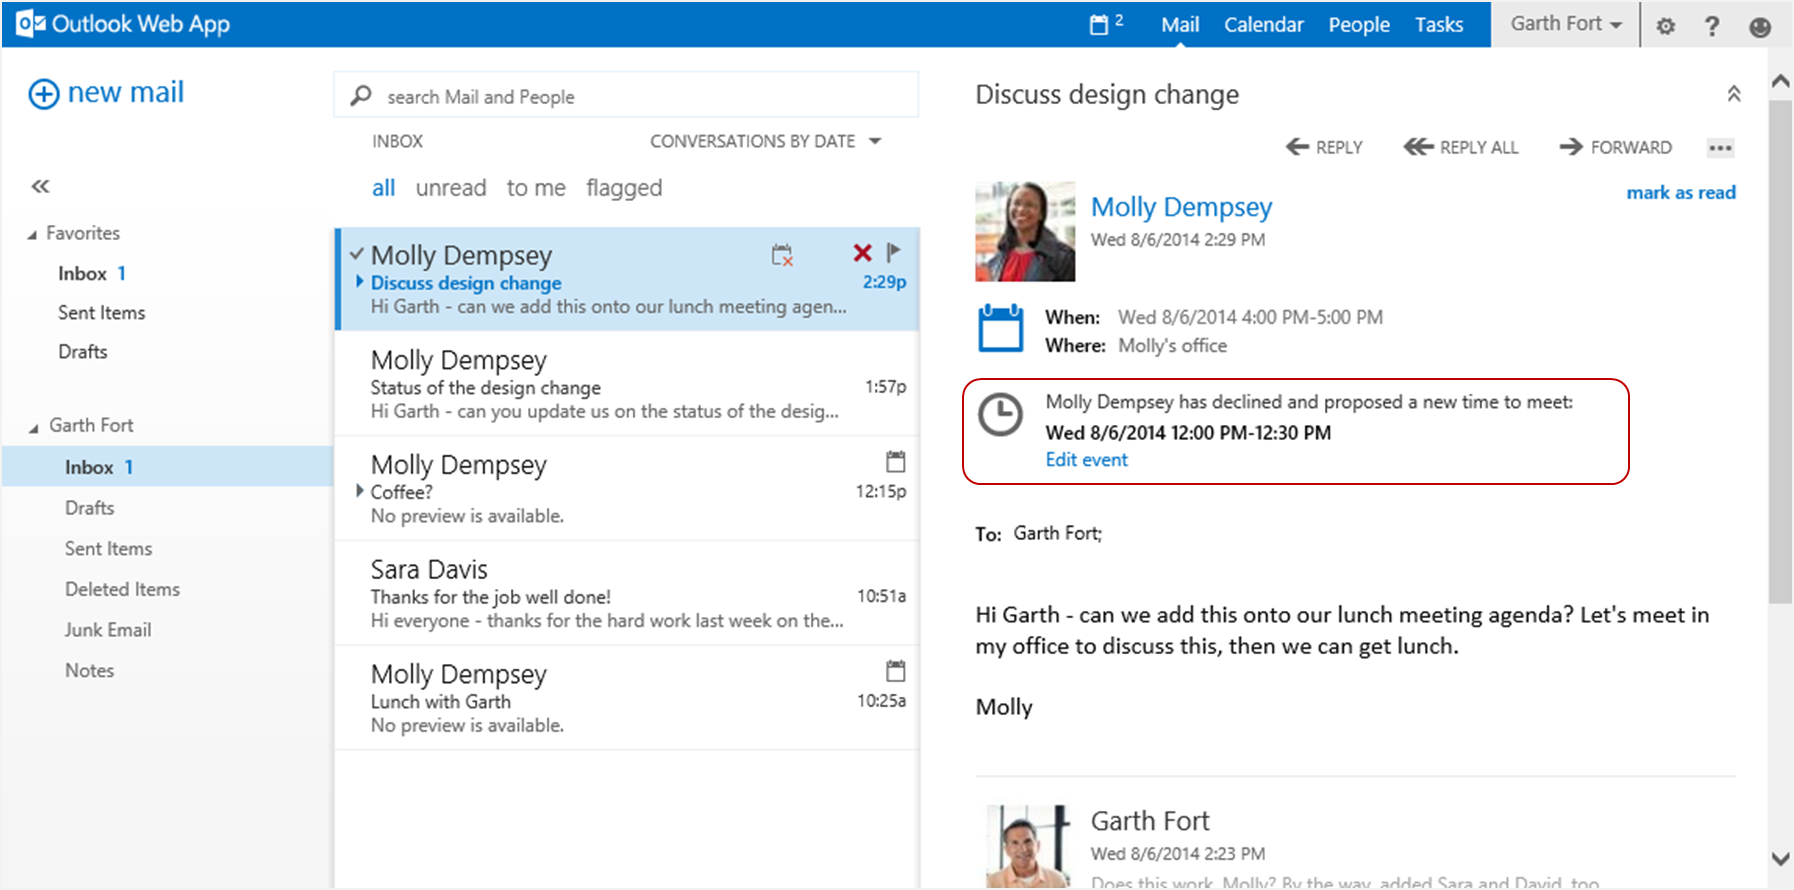Viewport: 1794px width, 890px height.
Task: Collapse the Favorites folder group
Action: tap(32, 235)
